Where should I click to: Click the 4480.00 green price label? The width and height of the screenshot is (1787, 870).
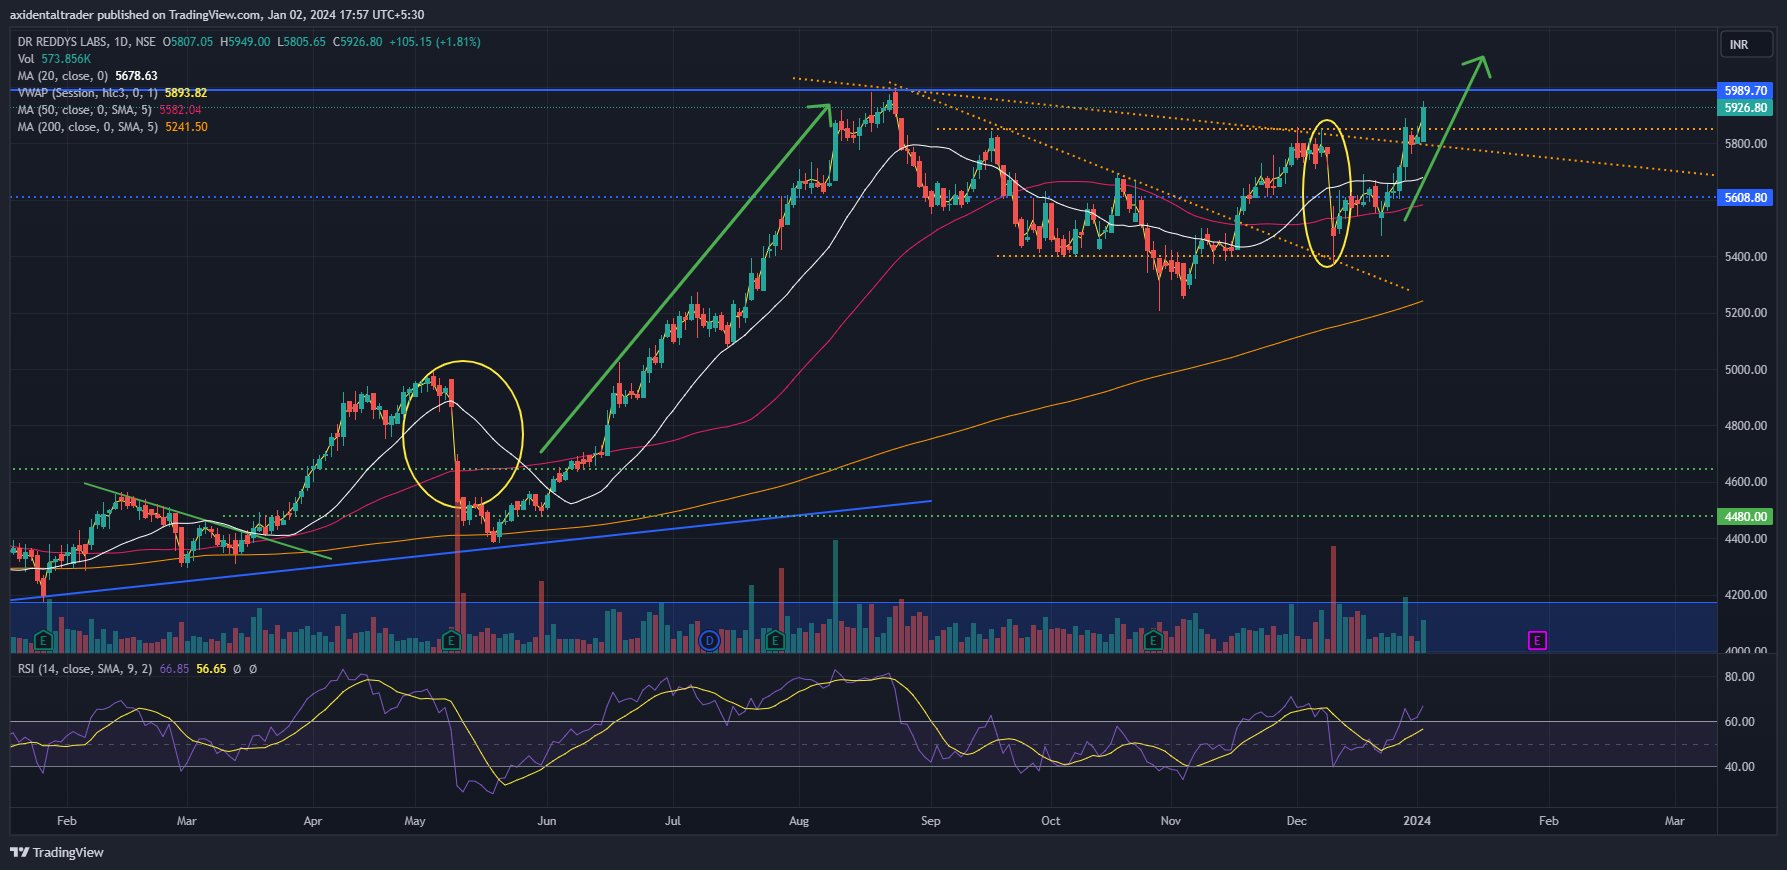tap(1745, 517)
